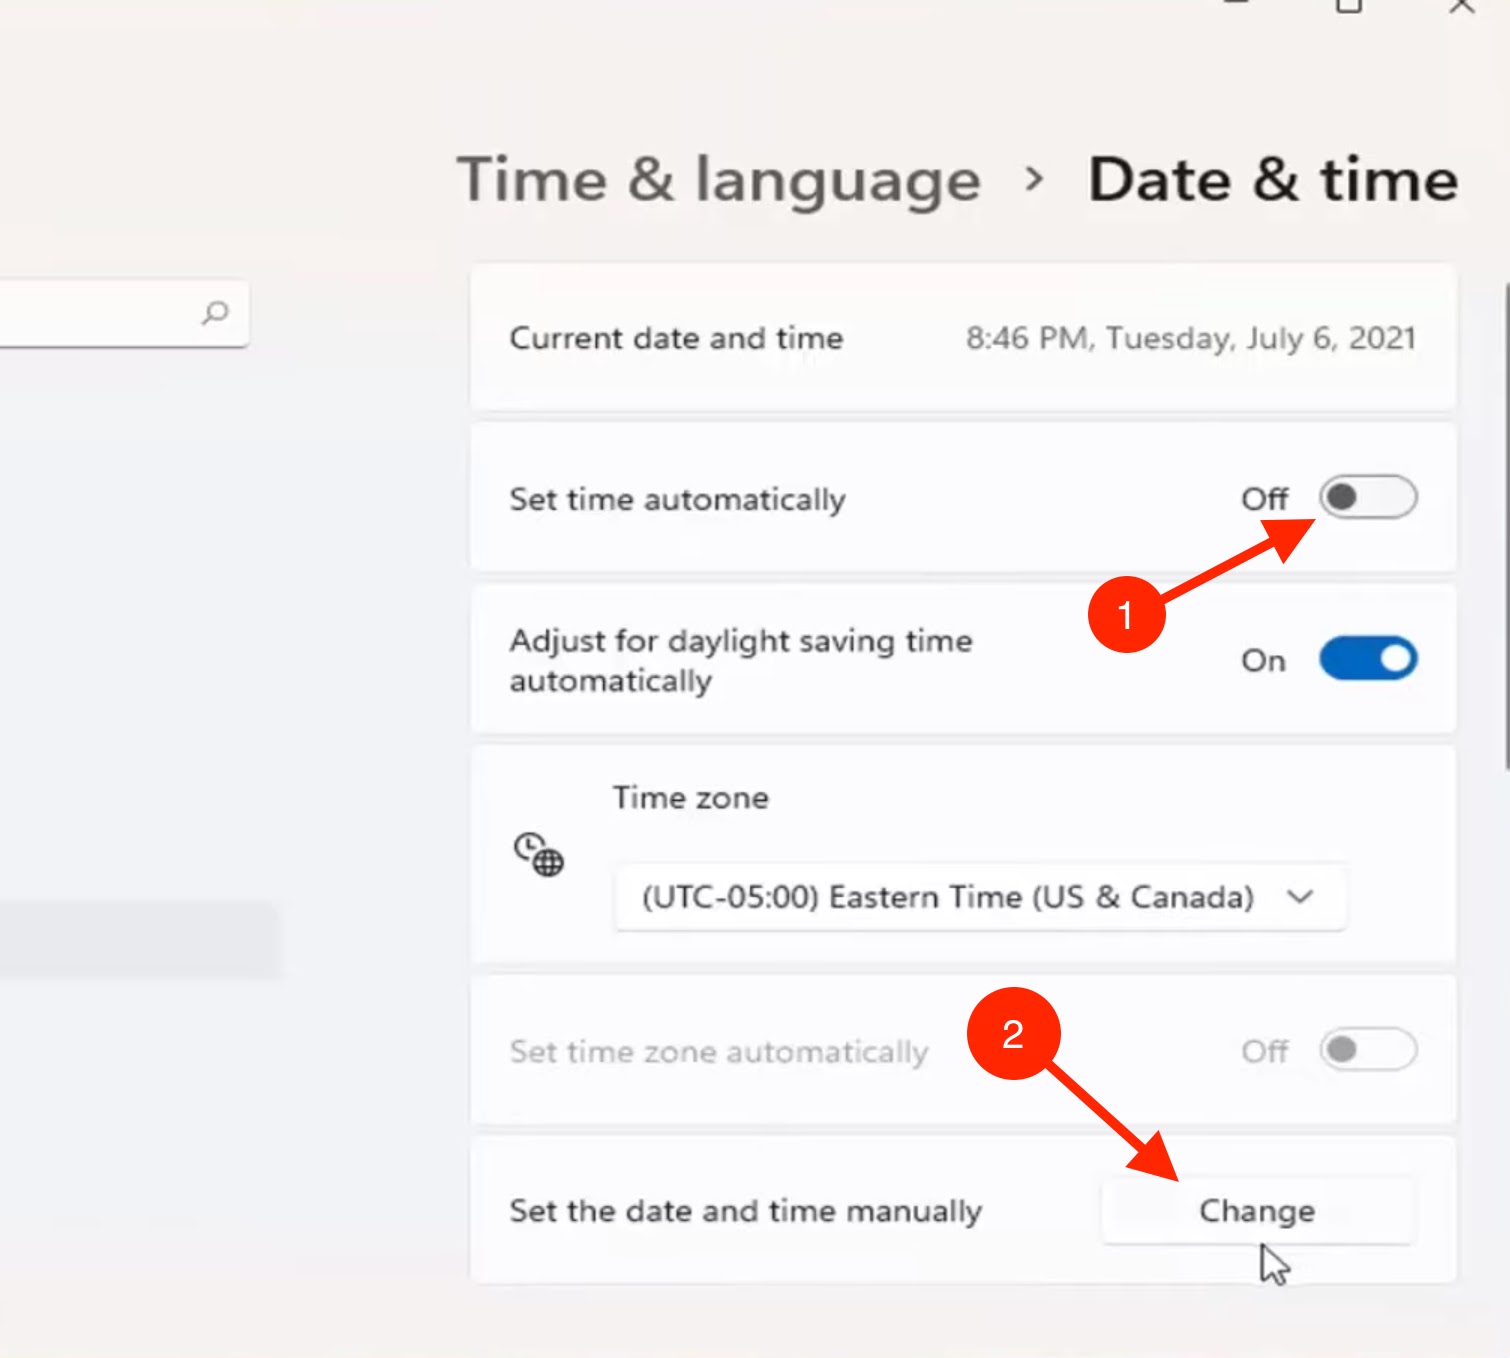Open the Eastern Time zone dropdown
The image size is (1510, 1358).
click(x=980, y=897)
